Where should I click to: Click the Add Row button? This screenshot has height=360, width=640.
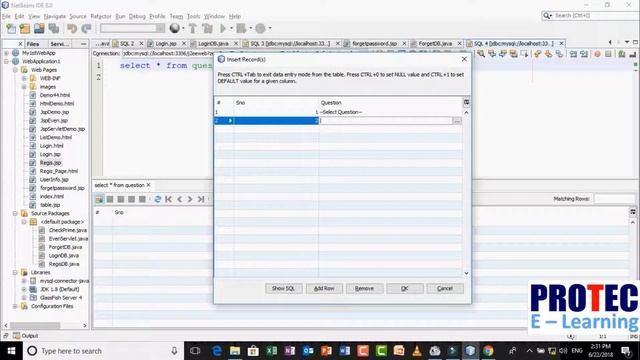(324, 289)
